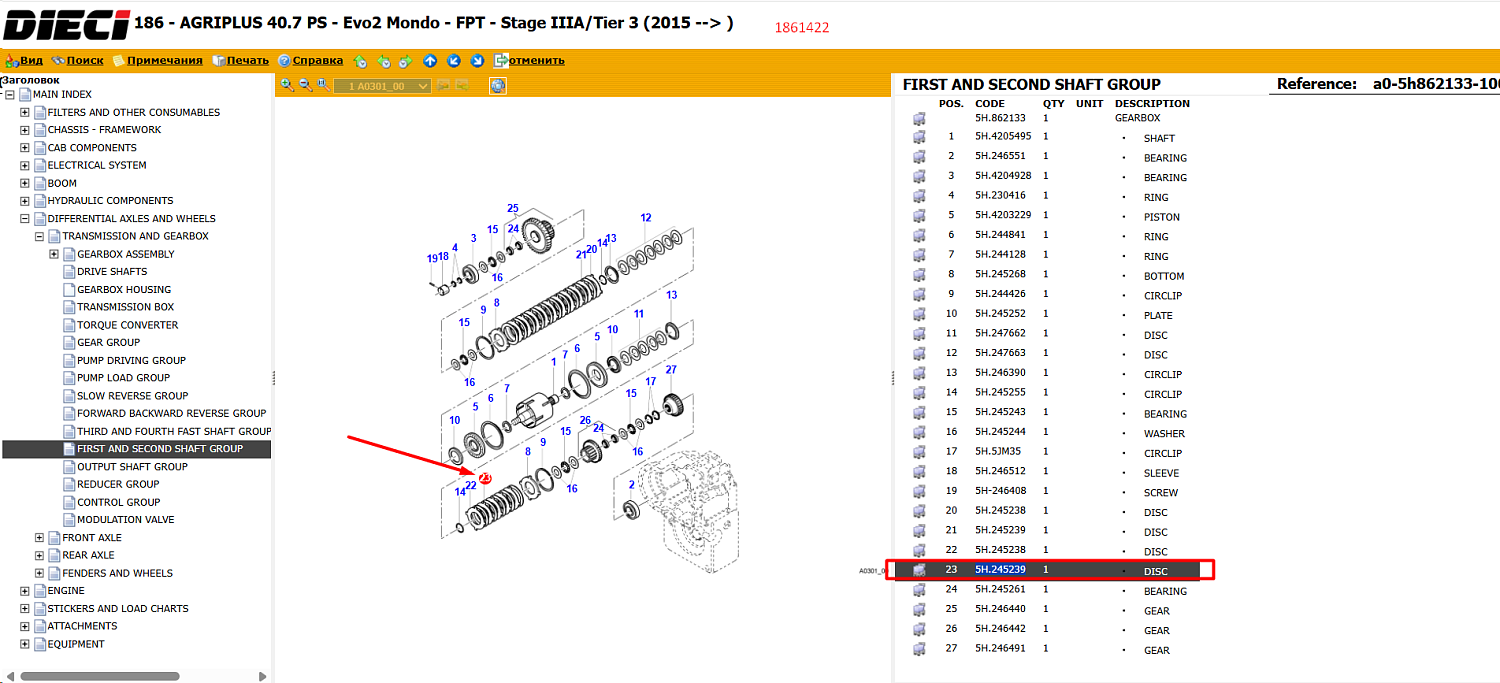
Task: Open the A0301_00 drawing dropdown
Action: (x=383, y=86)
